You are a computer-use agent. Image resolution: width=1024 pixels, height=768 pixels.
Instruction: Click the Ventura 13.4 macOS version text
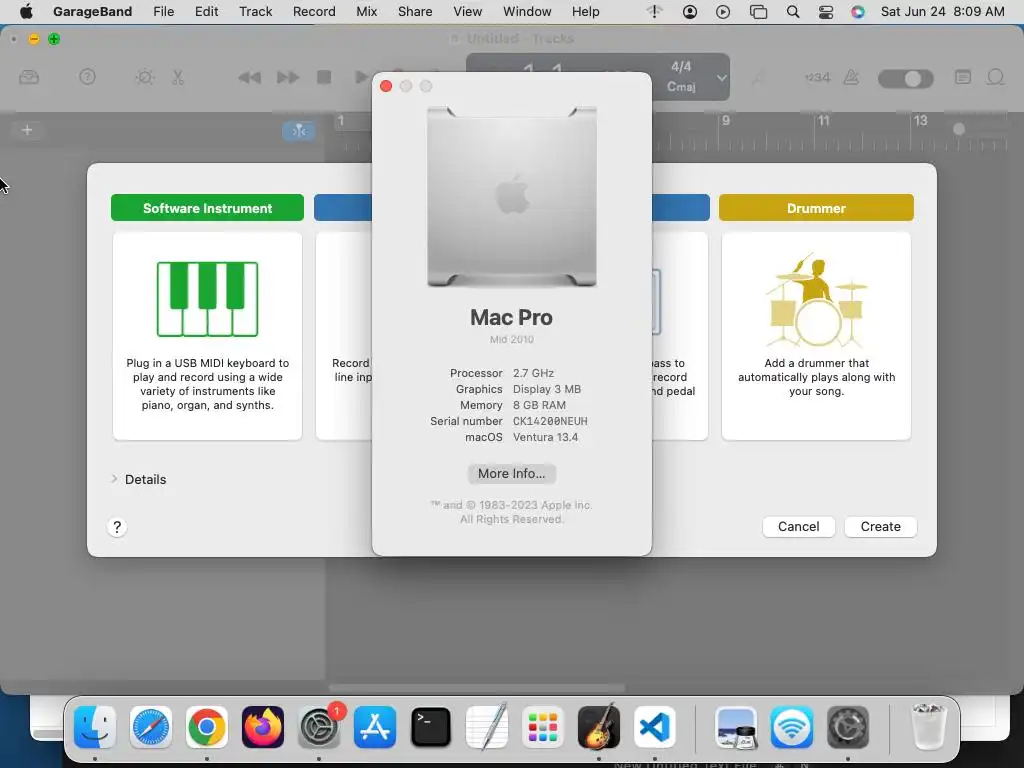pos(545,437)
